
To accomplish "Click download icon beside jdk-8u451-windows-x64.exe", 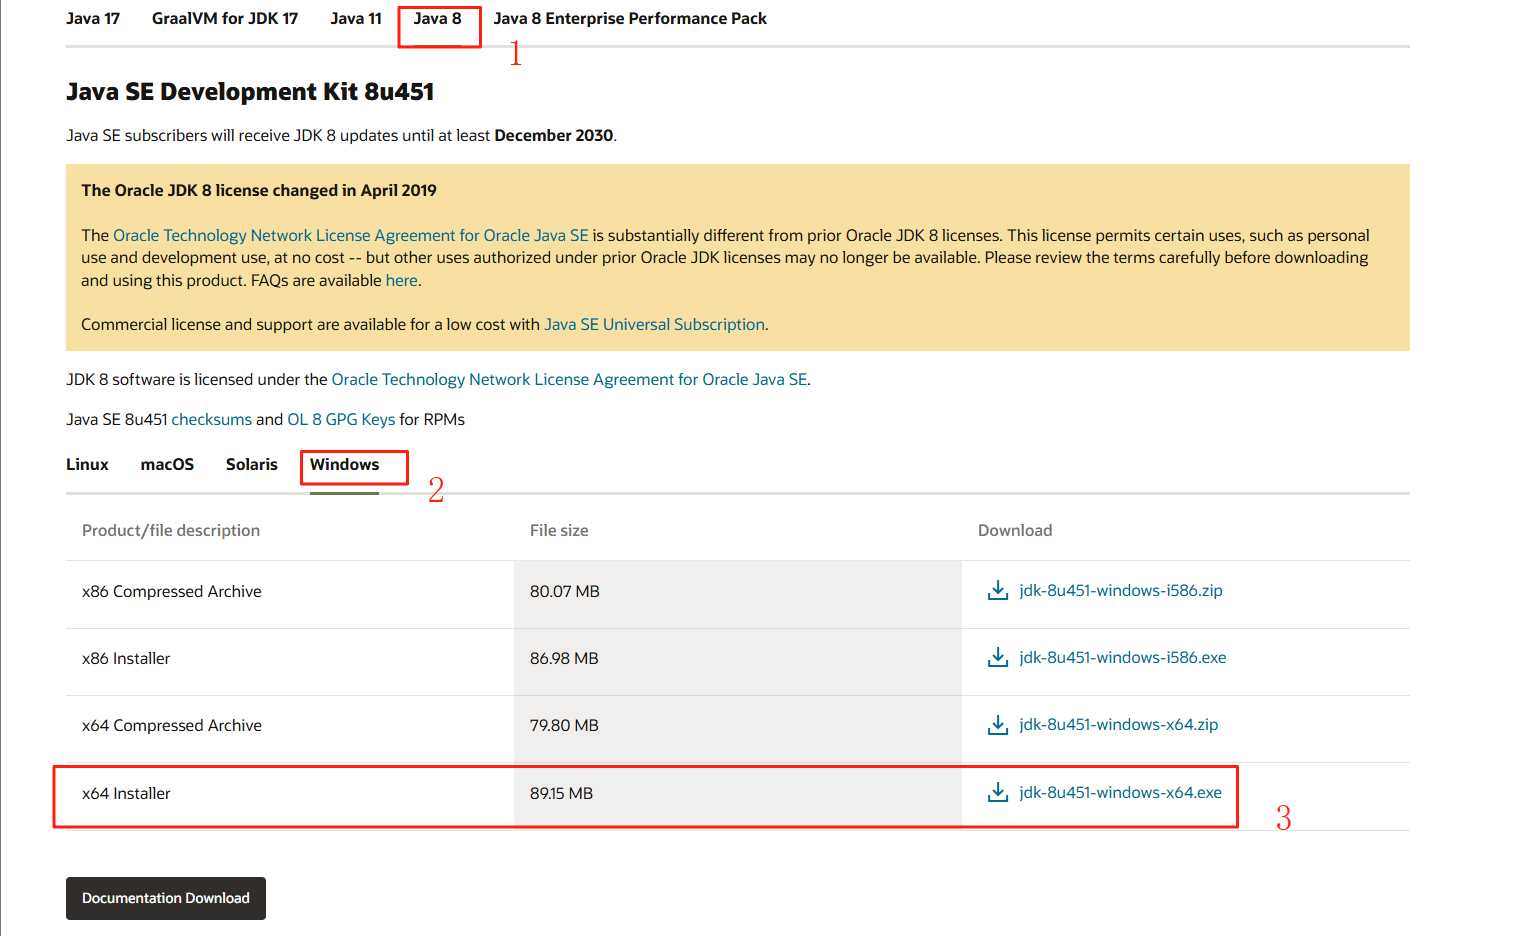I will [x=997, y=793].
